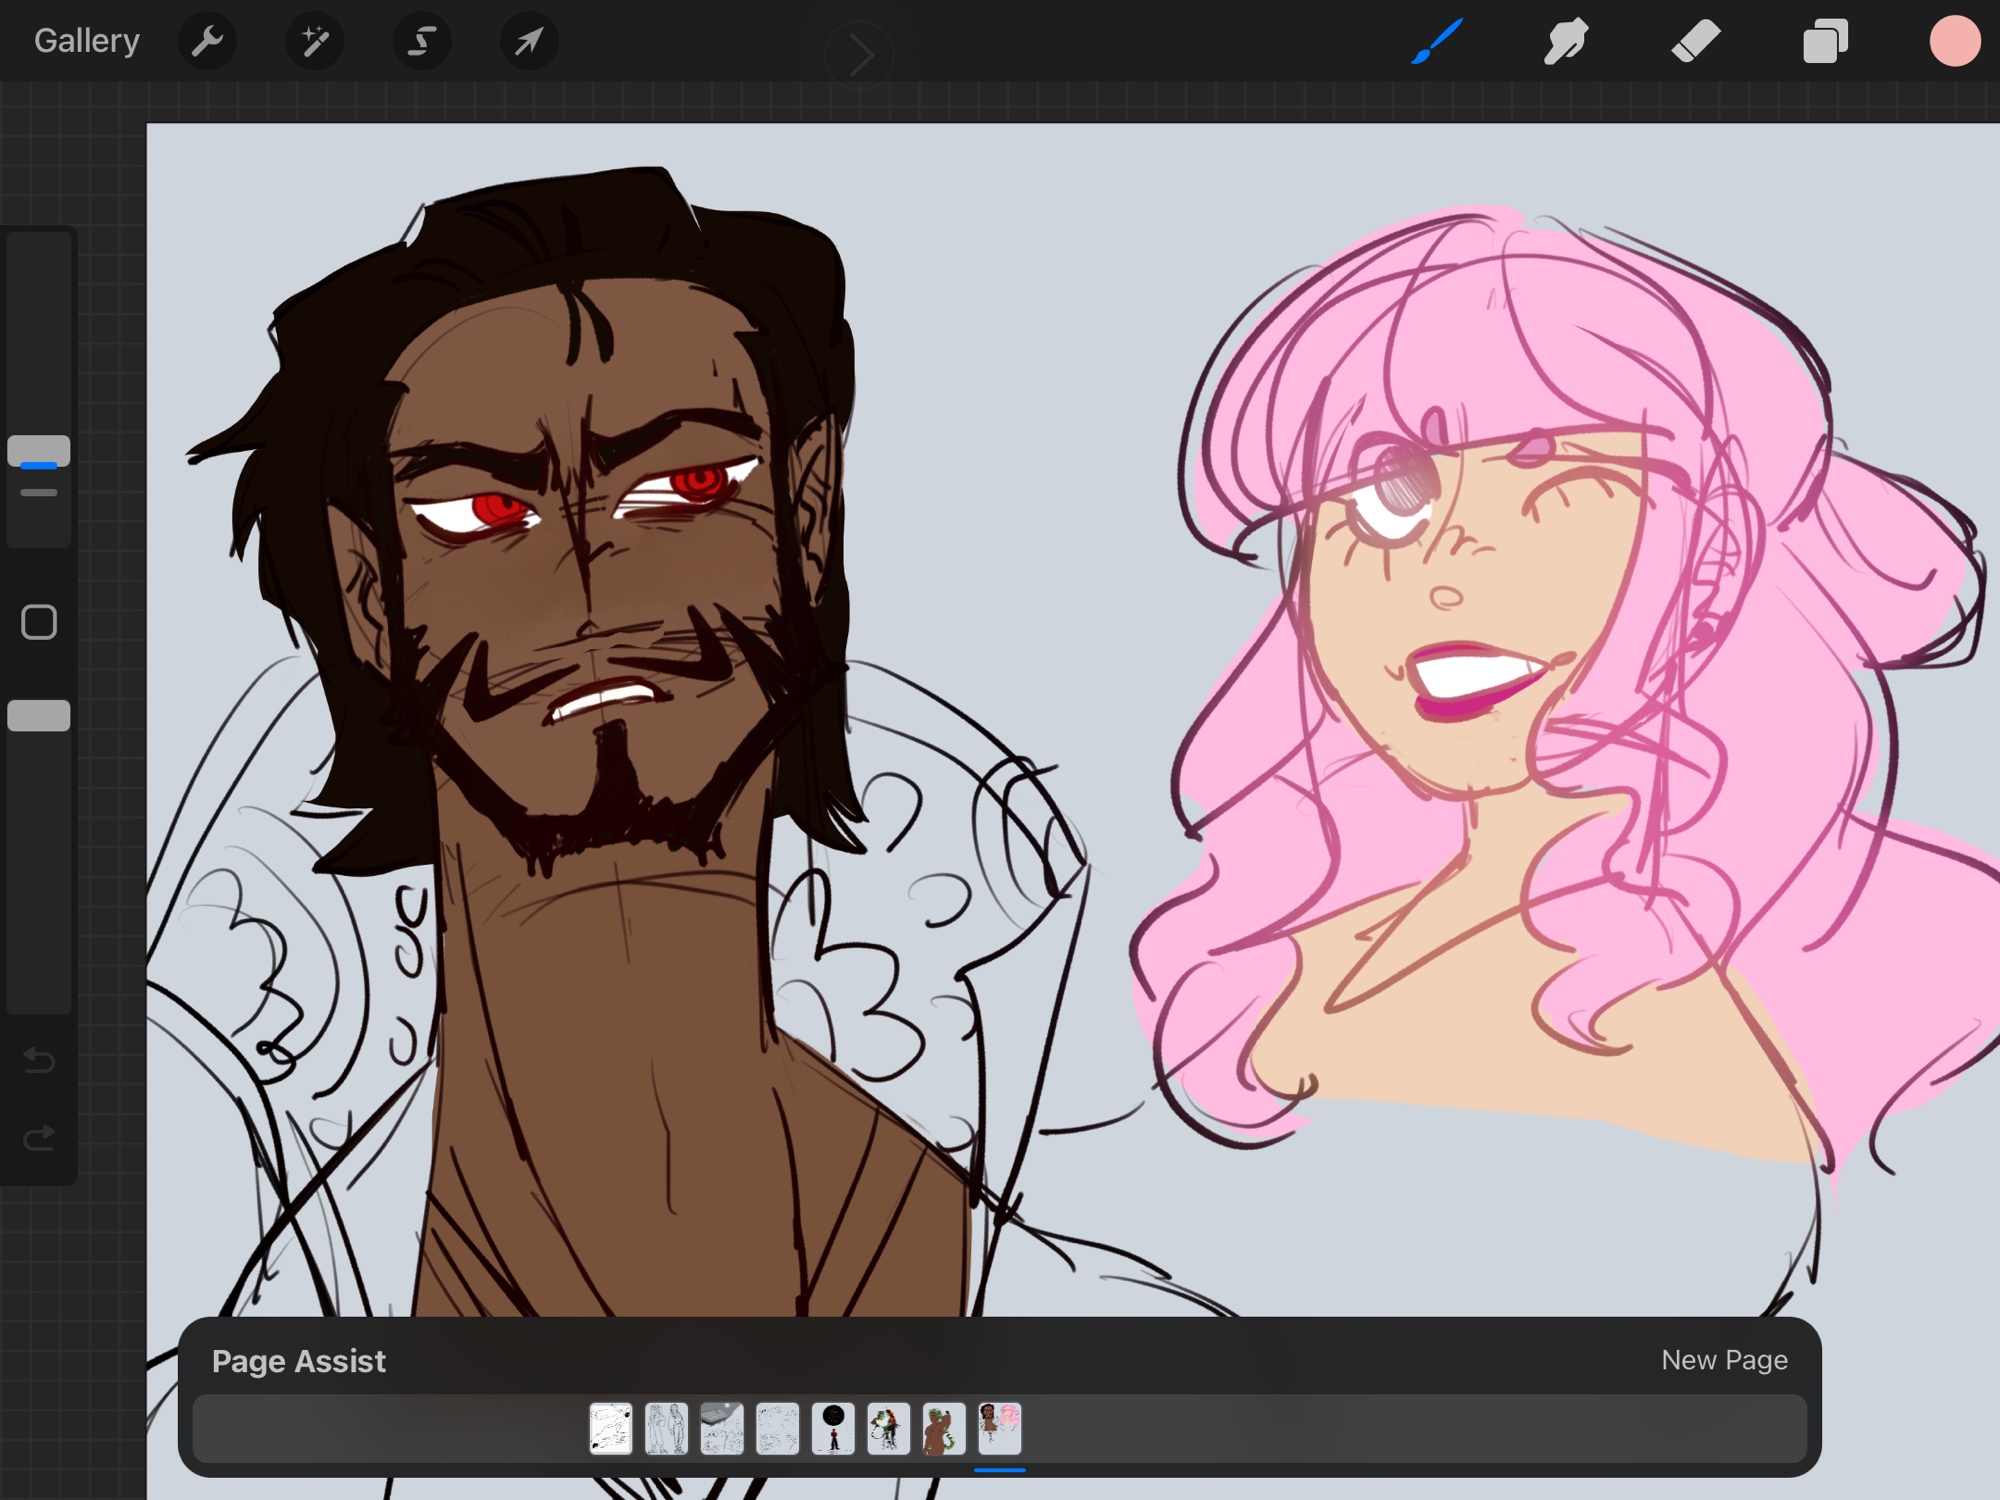This screenshot has height=1500, width=2000.
Task: Select the Paint brush tool
Action: click(1437, 42)
